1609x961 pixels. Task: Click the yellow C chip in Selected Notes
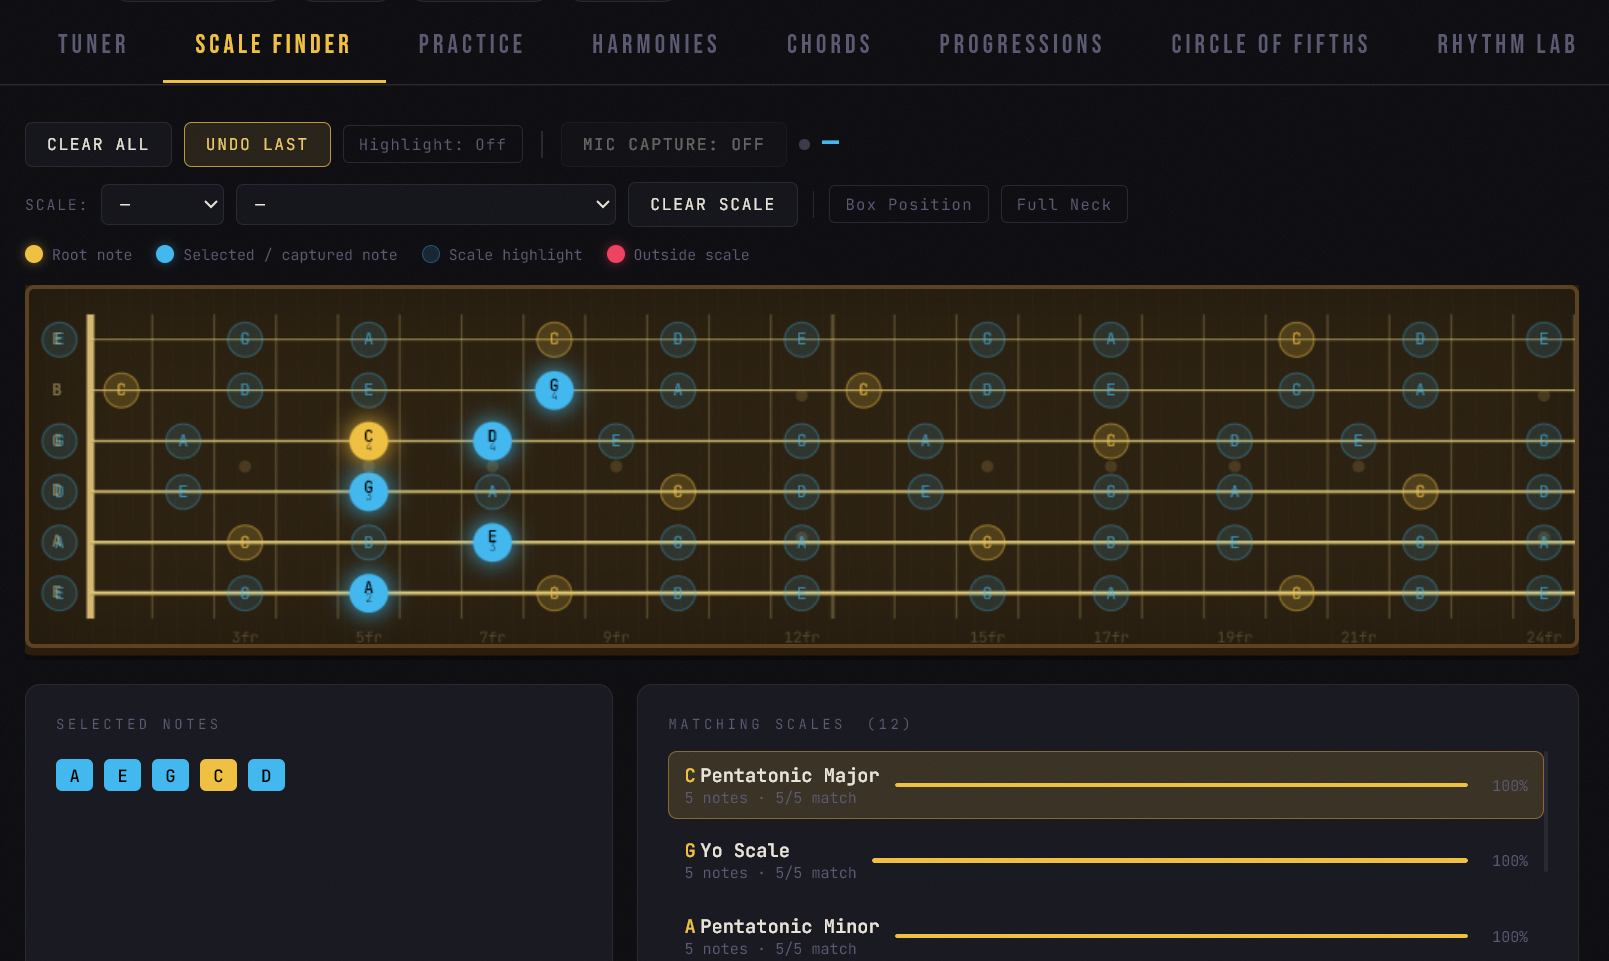[218, 775]
